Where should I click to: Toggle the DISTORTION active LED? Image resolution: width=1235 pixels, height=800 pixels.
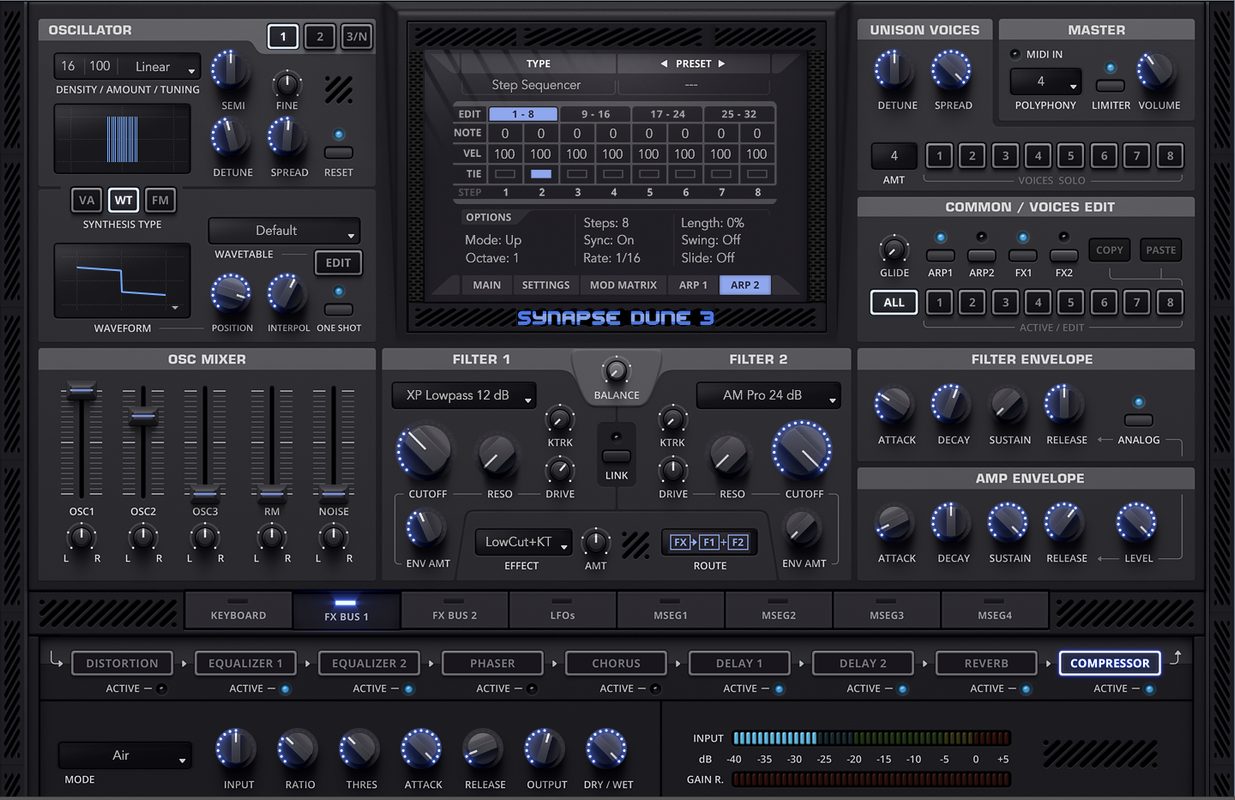[161, 689]
